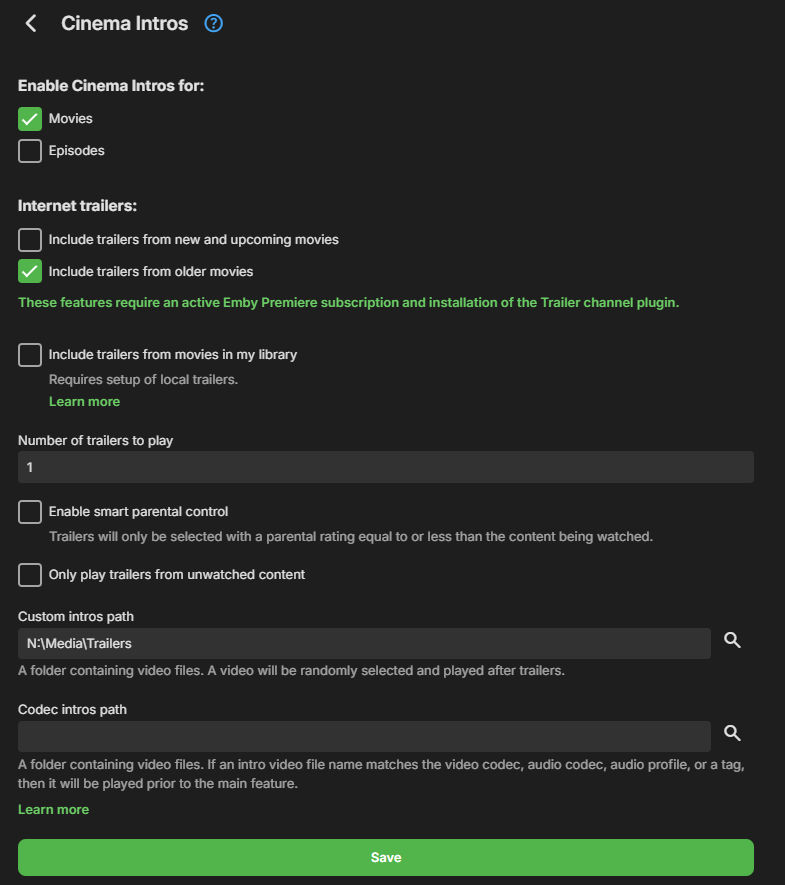Viewport: 785px width, 885px height.
Task: Enable trailers from new and upcoming movies
Action: [x=30, y=240]
